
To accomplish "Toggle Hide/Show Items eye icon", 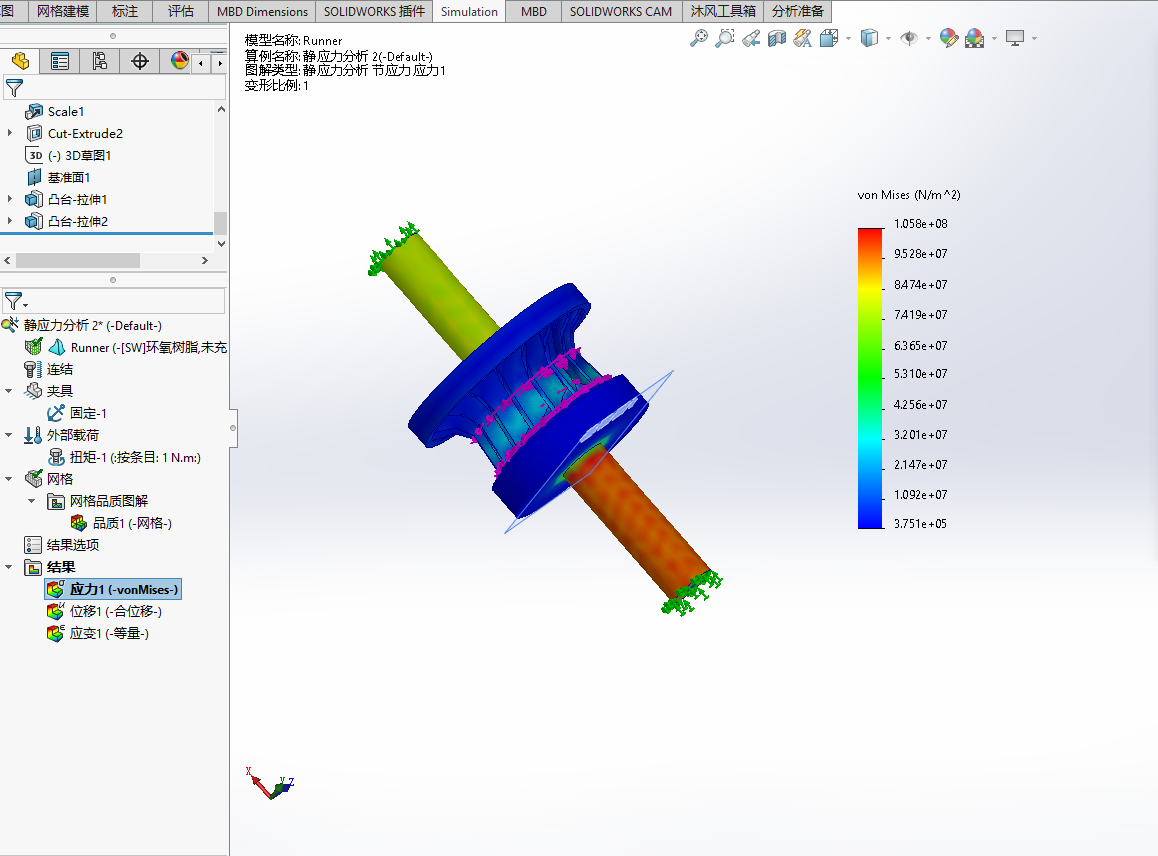I will click(x=909, y=38).
